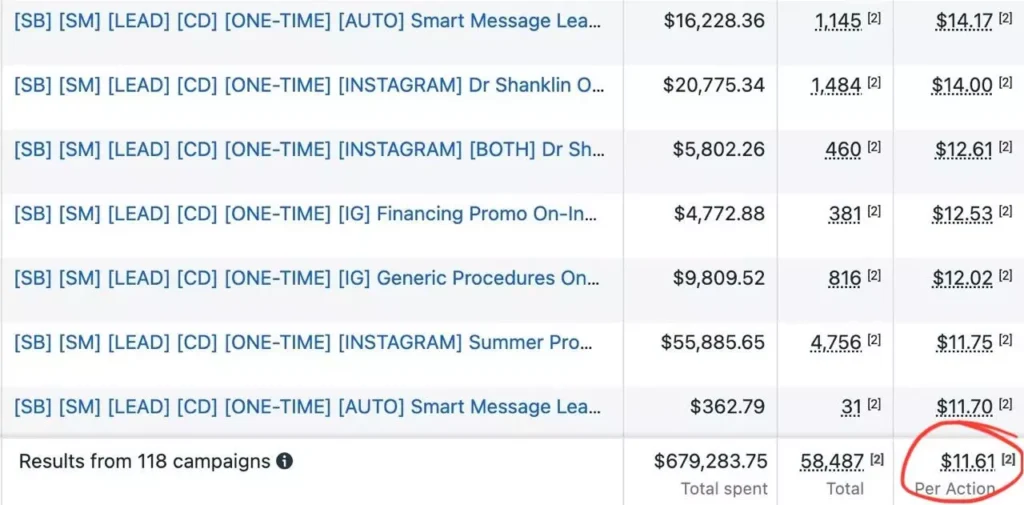Click footnote marker beside the 460 total
Image resolution: width=1024 pixels, height=505 pixels.
point(874,148)
